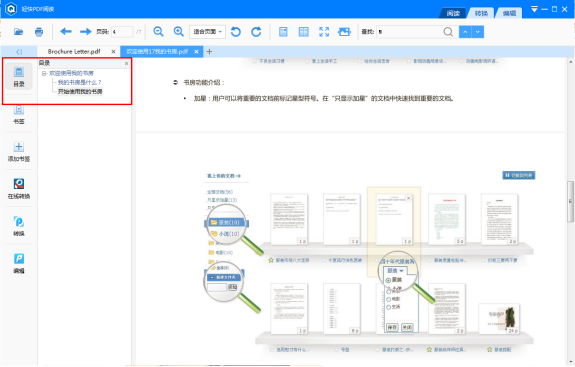Switch to the 阅读 mode tab
Viewport: 575px width, 367px height.
[x=453, y=13]
